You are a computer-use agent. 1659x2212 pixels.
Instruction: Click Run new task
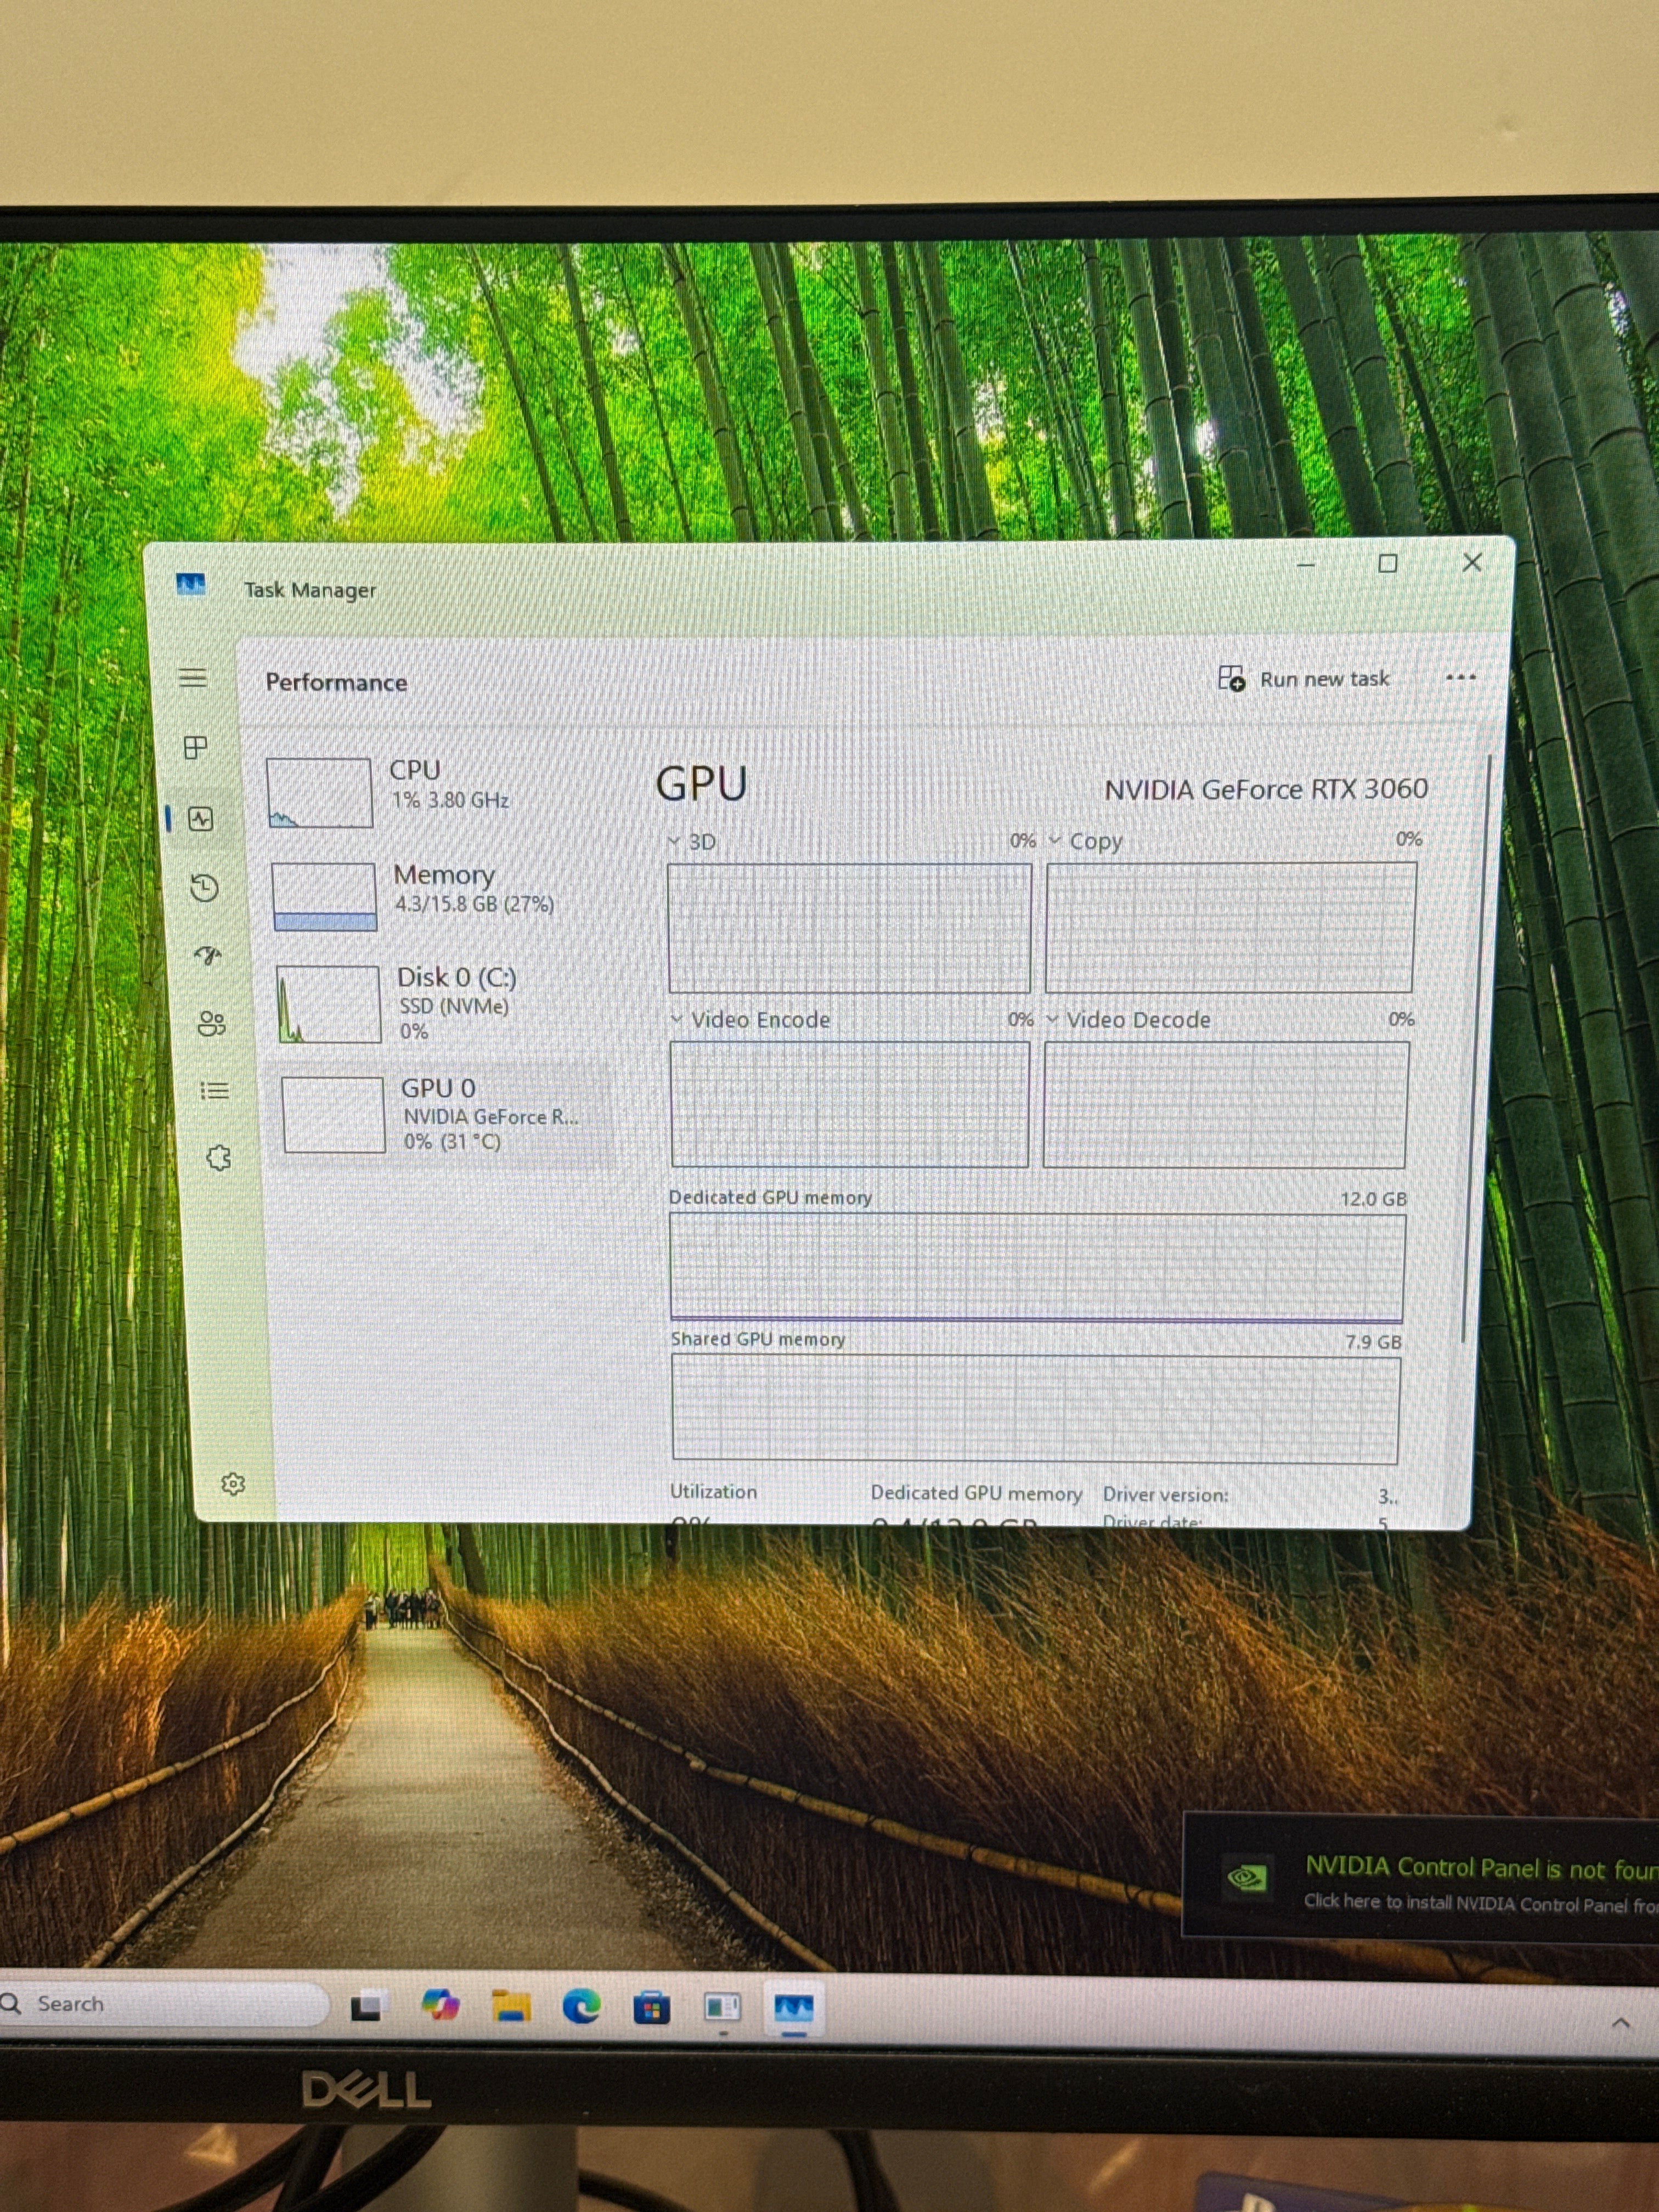tap(1304, 679)
